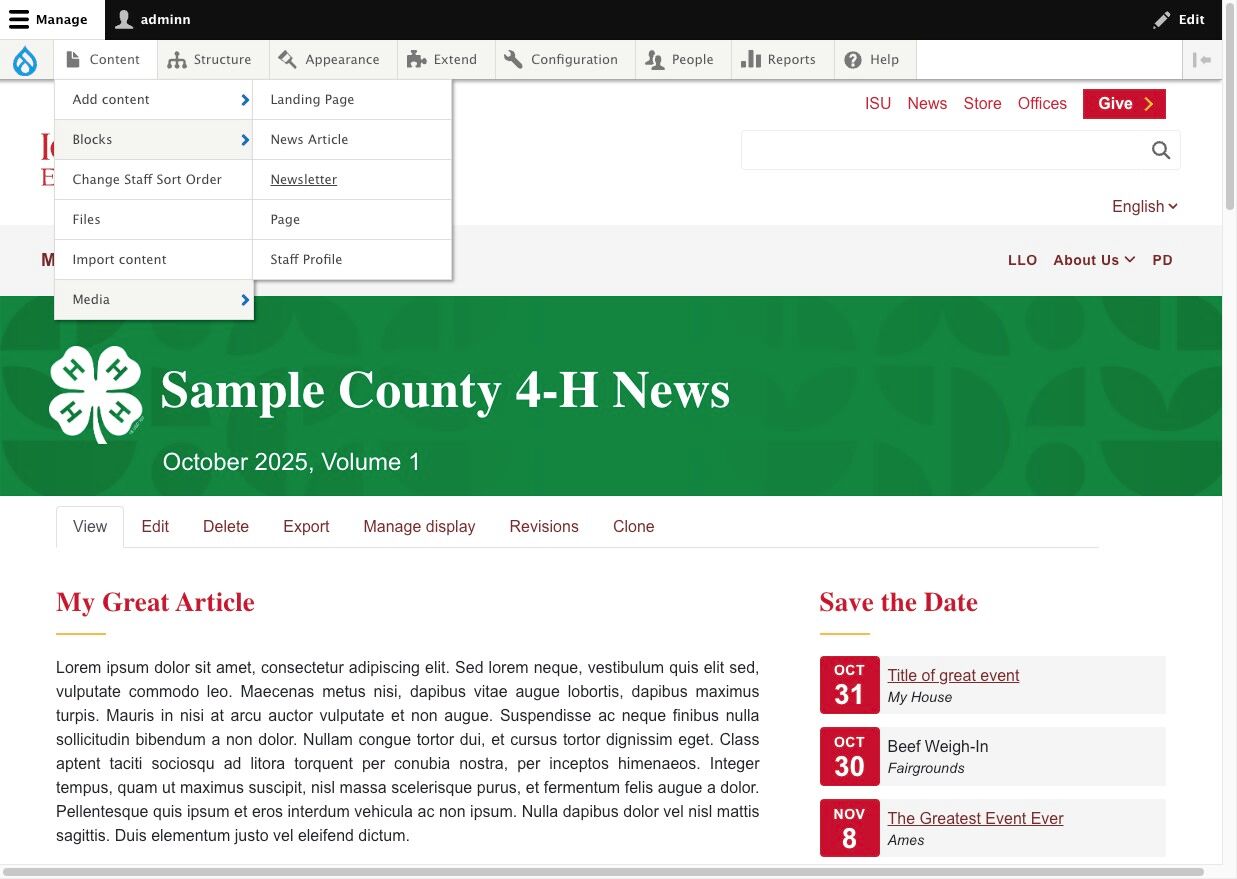The height and width of the screenshot is (879, 1237).
Task: Click the Appearance paintbrush icon
Action: [288, 60]
